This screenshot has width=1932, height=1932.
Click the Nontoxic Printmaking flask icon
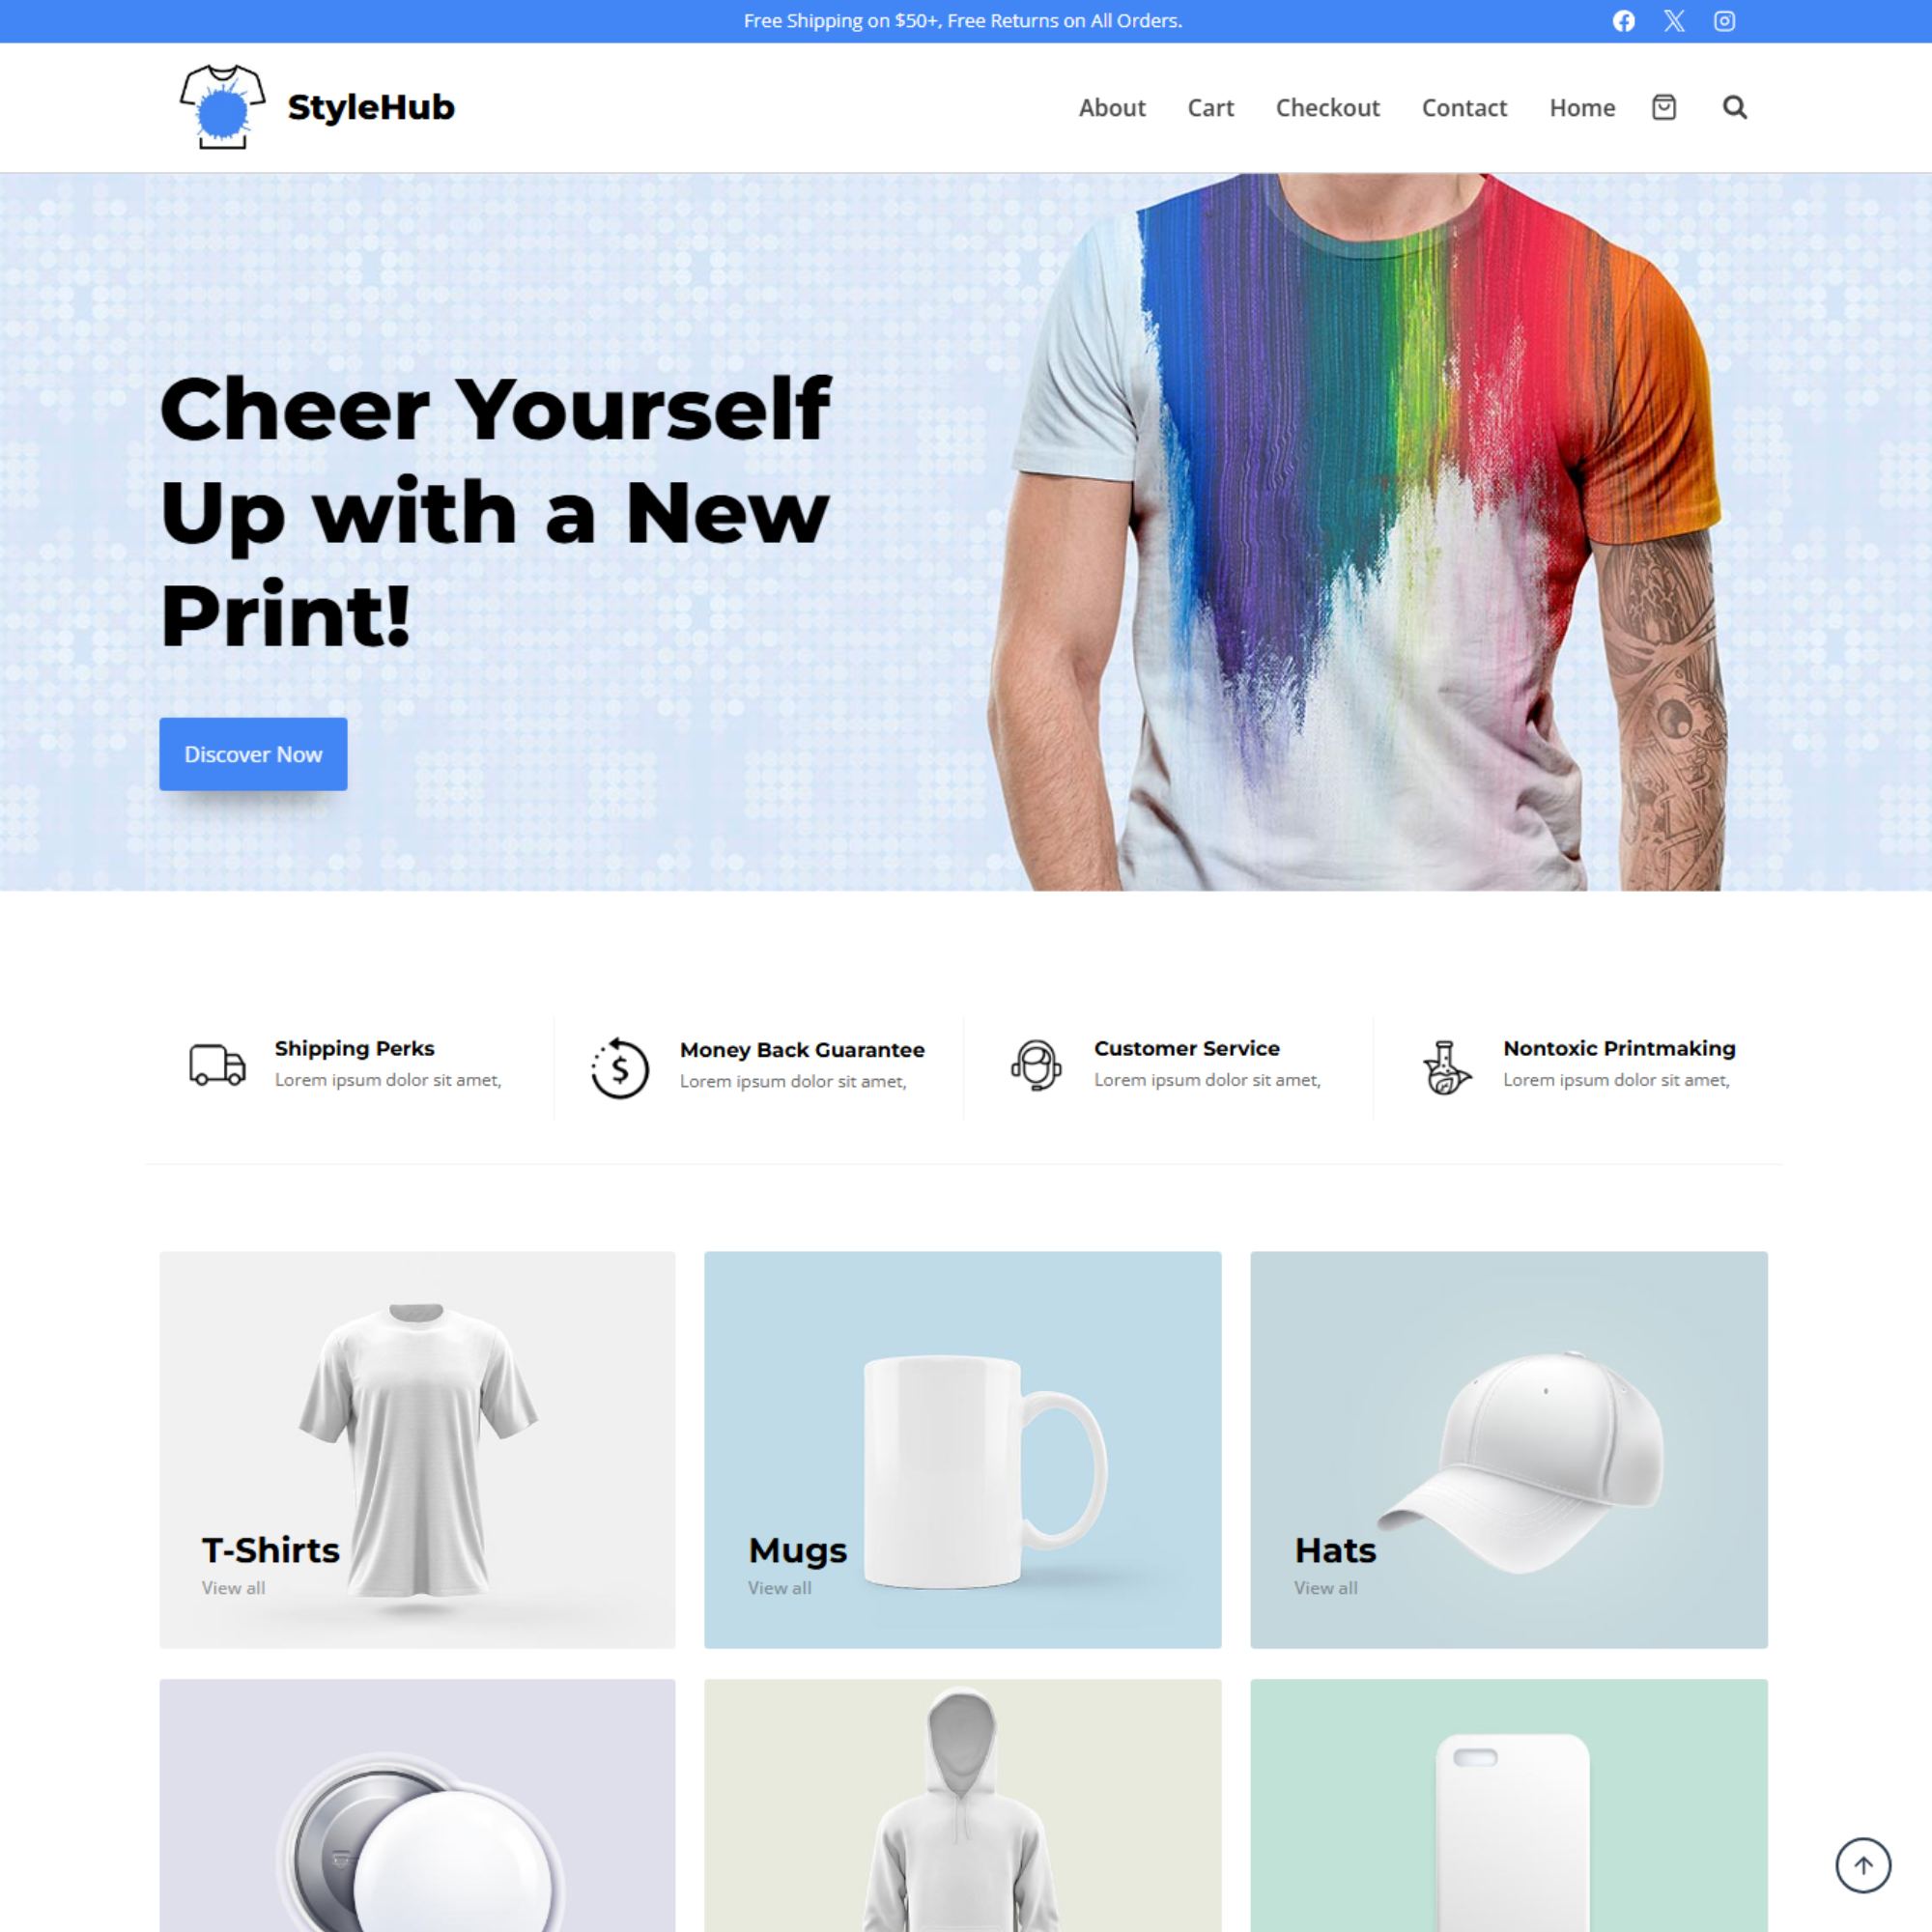click(x=1445, y=1066)
